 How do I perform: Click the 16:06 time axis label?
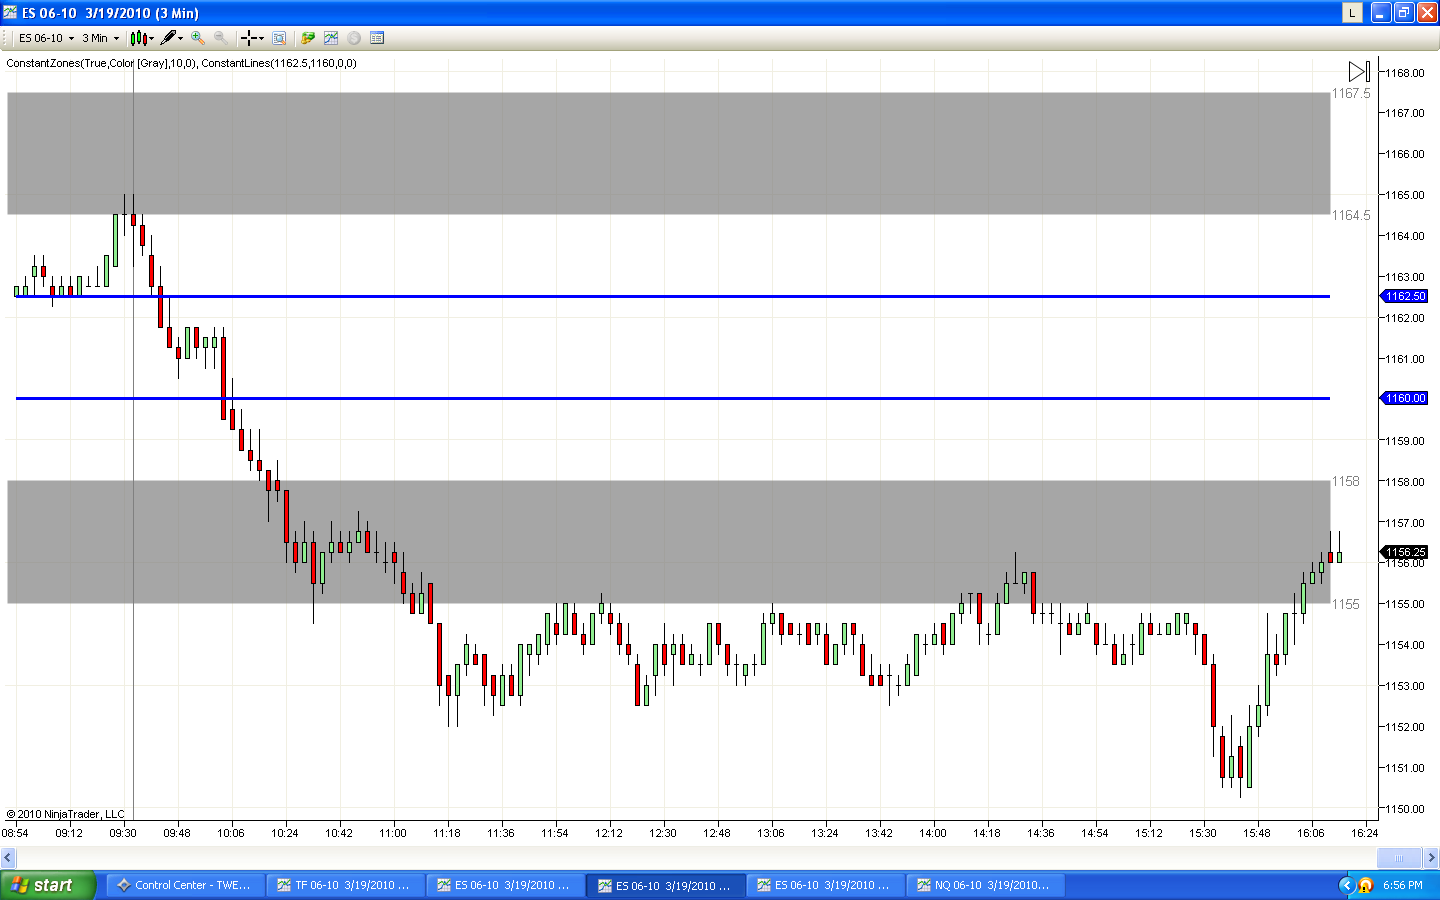coord(1311,833)
